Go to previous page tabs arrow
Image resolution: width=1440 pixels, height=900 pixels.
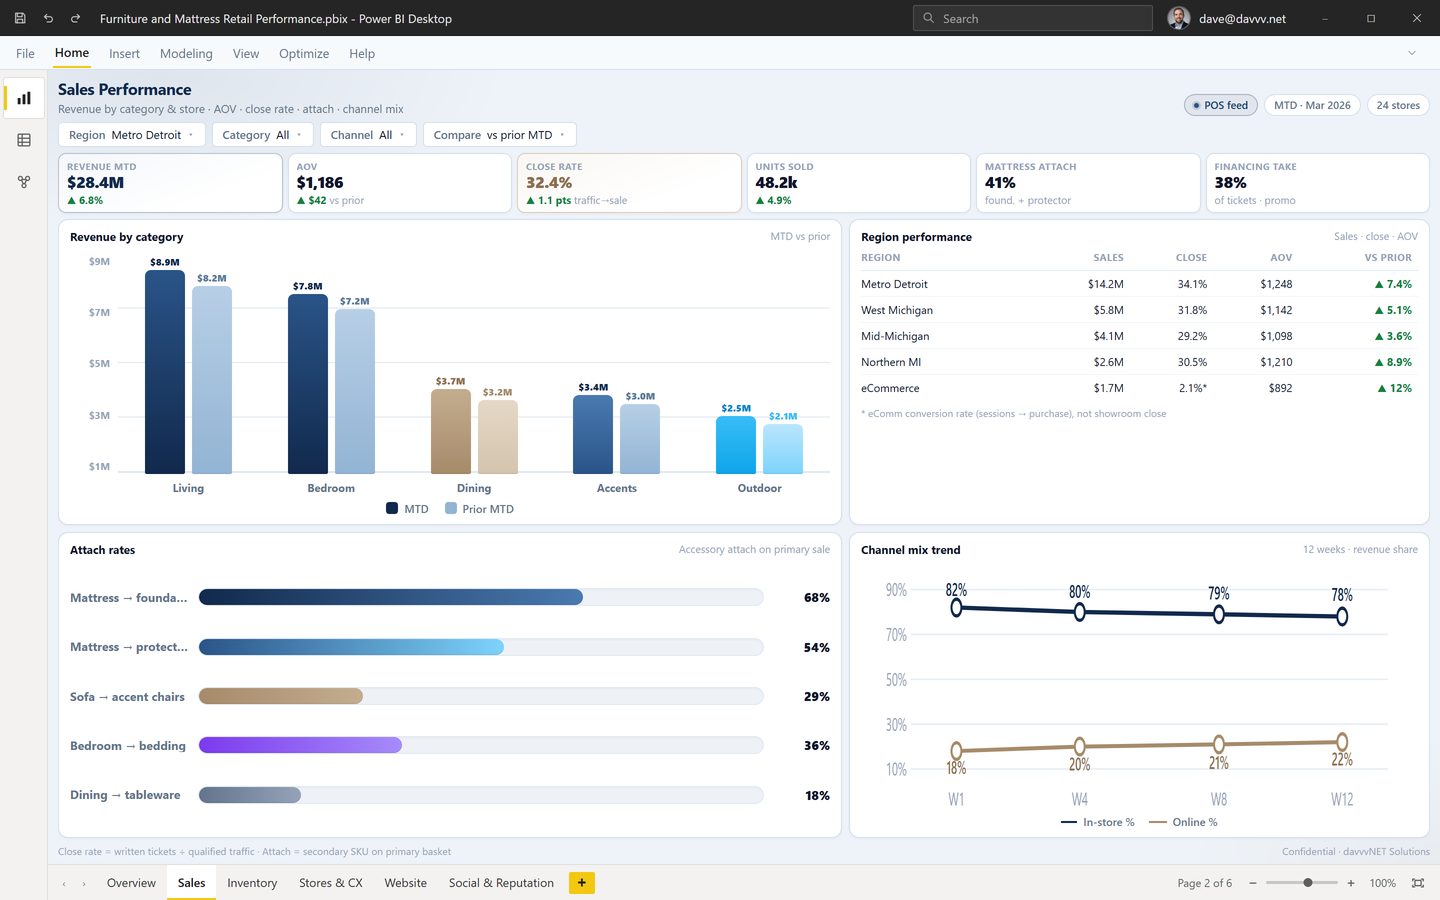click(x=64, y=883)
